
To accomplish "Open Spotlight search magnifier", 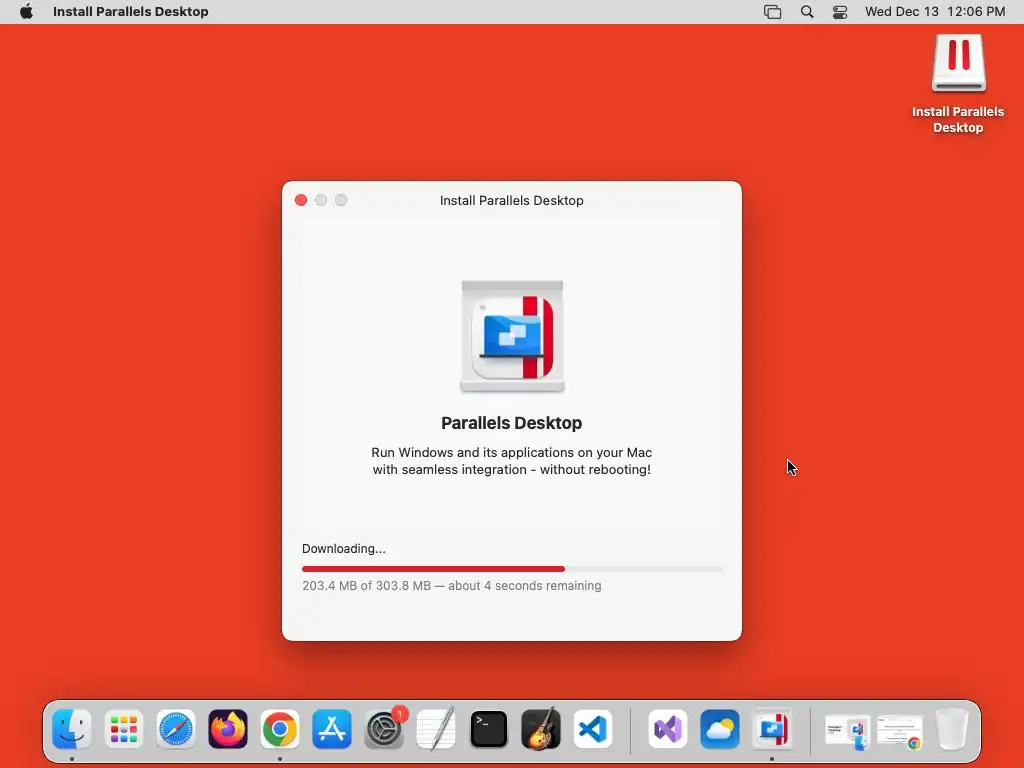I will coord(807,12).
